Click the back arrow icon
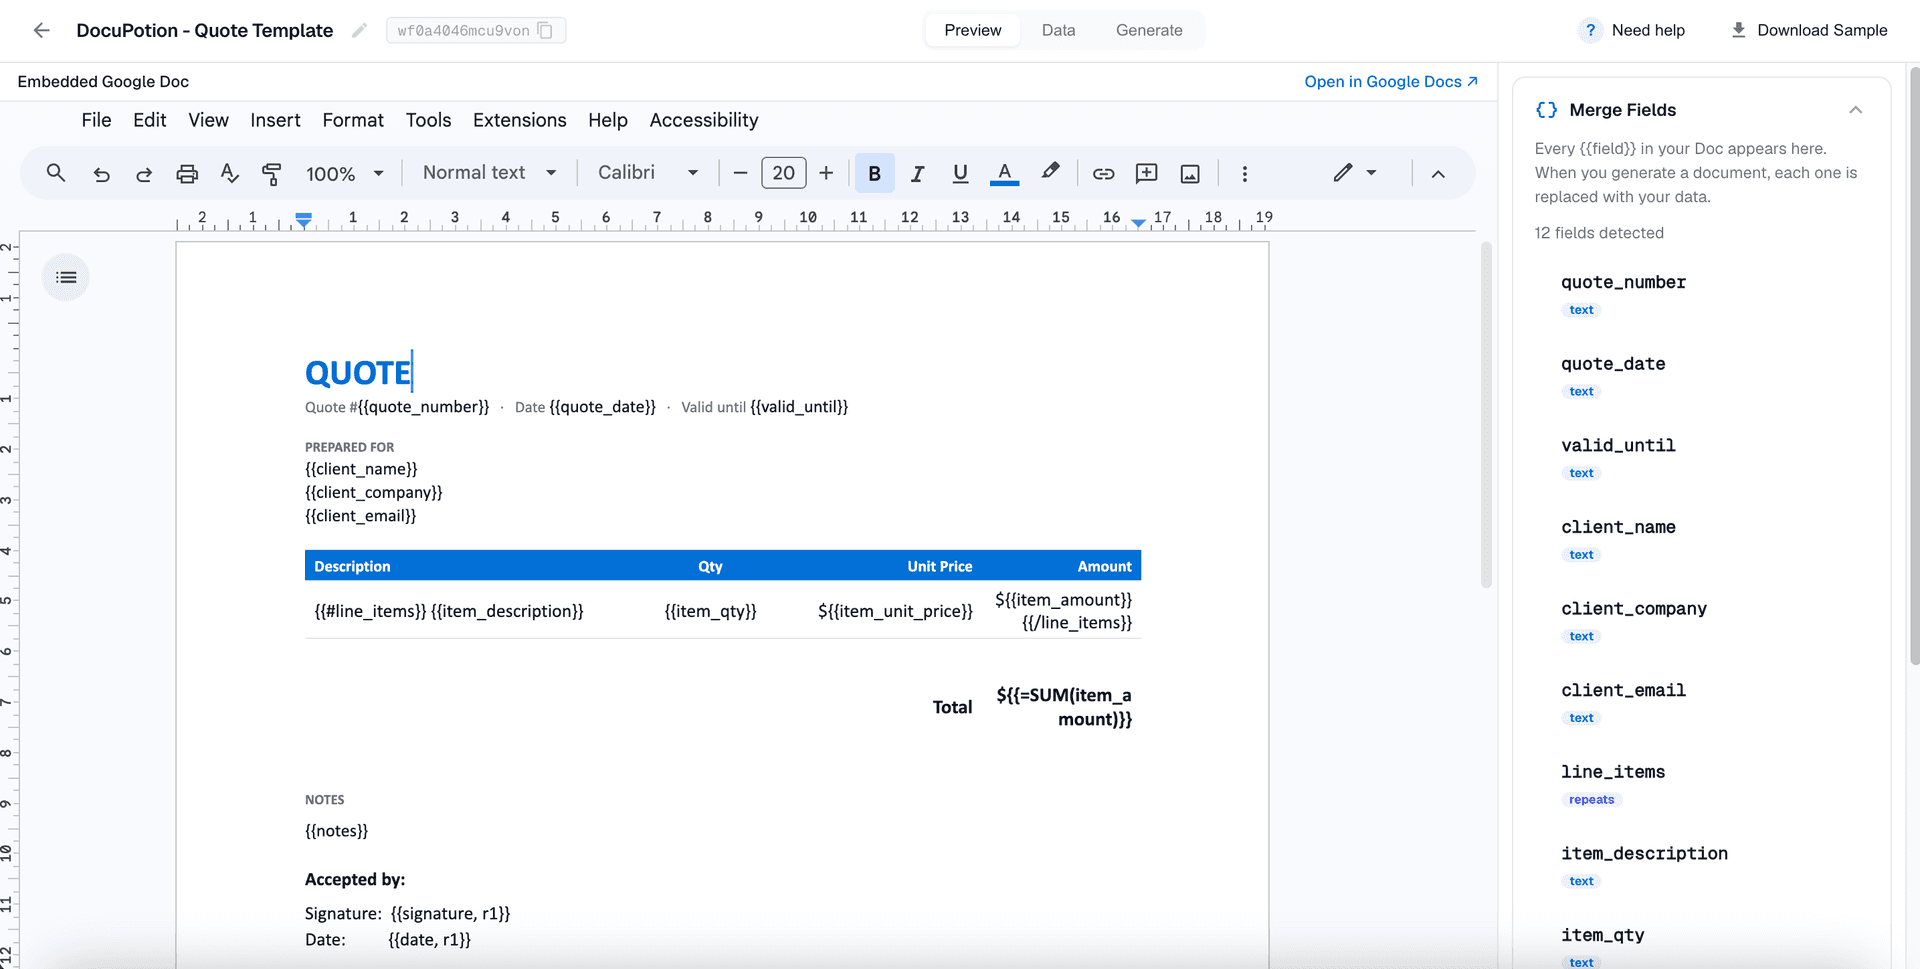 point(41,30)
